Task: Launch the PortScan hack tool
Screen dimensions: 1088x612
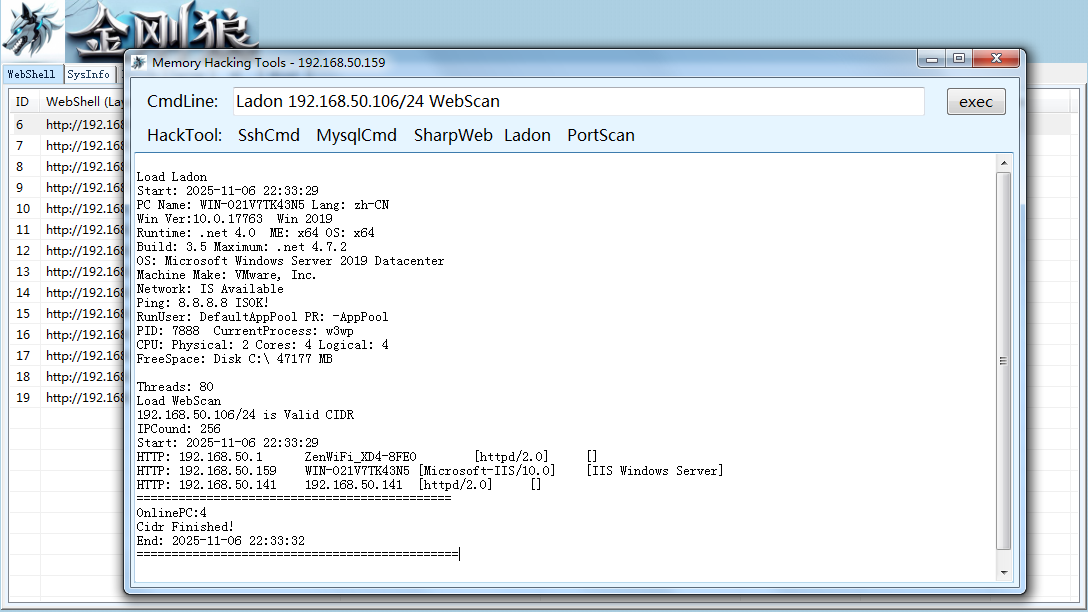Action: 601,135
